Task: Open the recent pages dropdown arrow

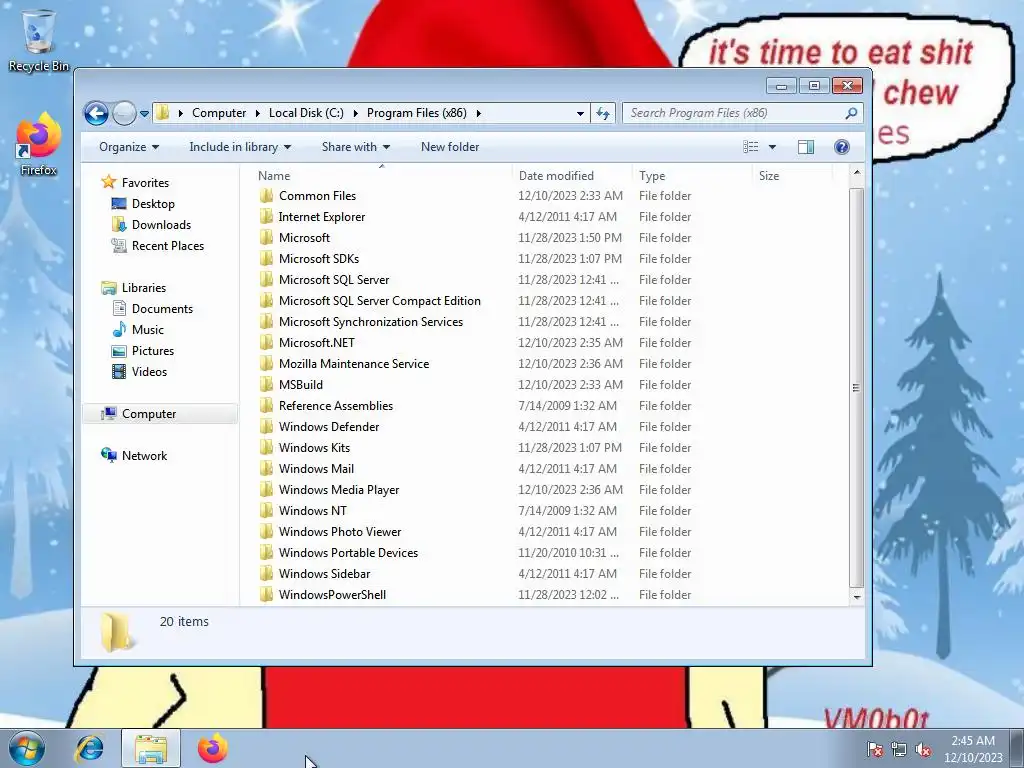Action: tap(144, 114)
